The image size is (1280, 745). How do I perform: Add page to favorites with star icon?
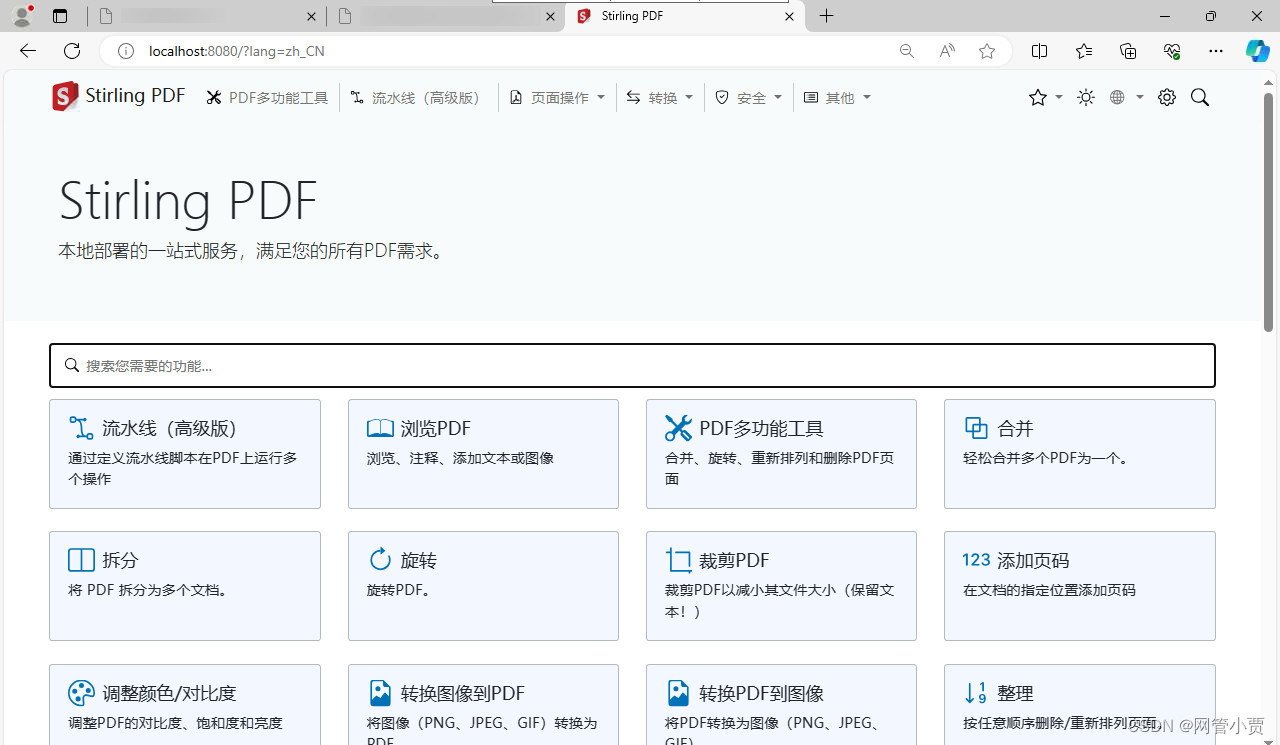click(987, 51)
